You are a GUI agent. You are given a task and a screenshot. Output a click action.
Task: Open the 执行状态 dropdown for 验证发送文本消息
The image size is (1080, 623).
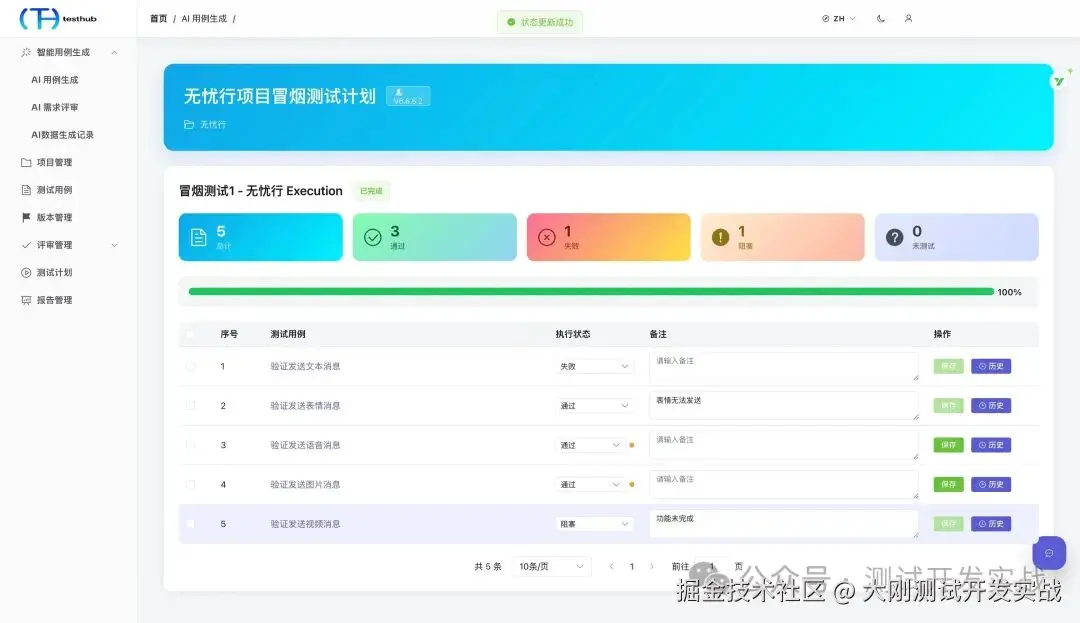tap(594, 366)
